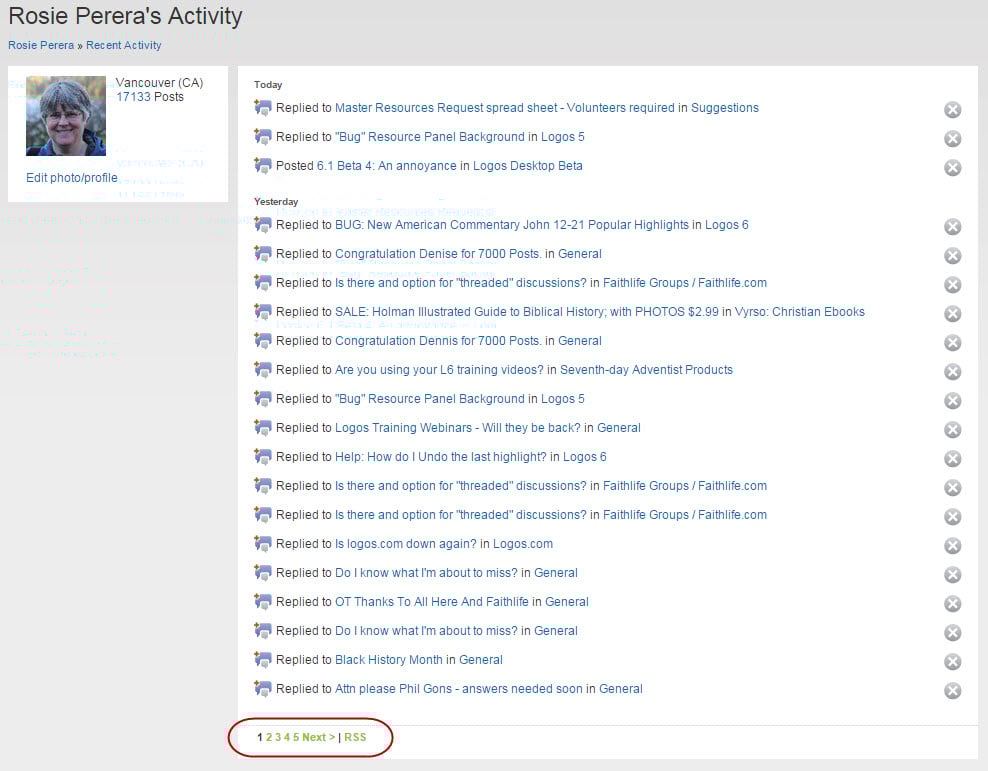Open the Logos Desktop Beta forum link
The width and height of the screenshot is (988, 771).
coord(527,166)
